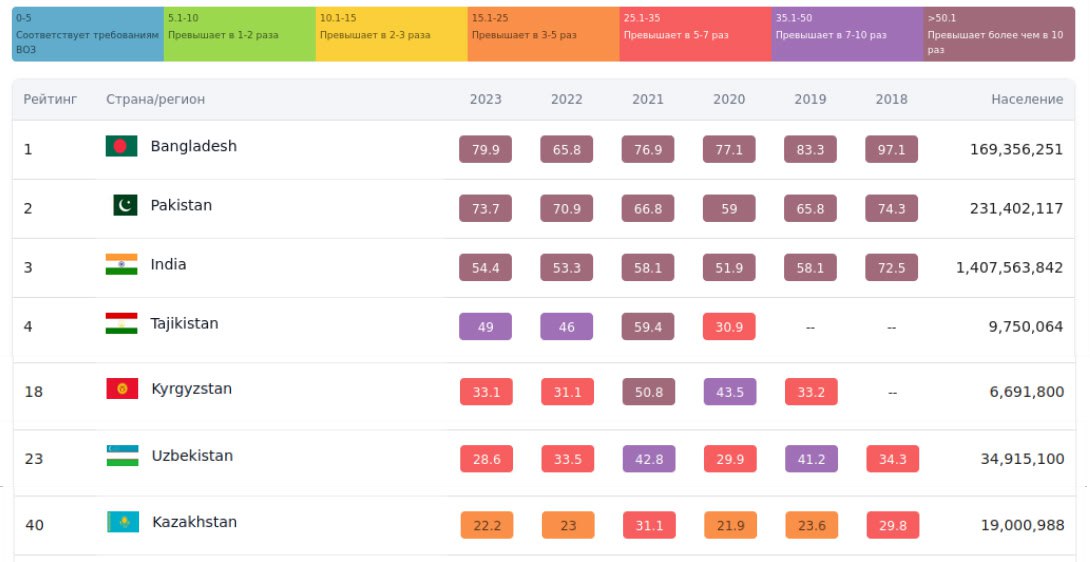
Task: Open the Kyrgyzstan country link
Action: (192, 389)
